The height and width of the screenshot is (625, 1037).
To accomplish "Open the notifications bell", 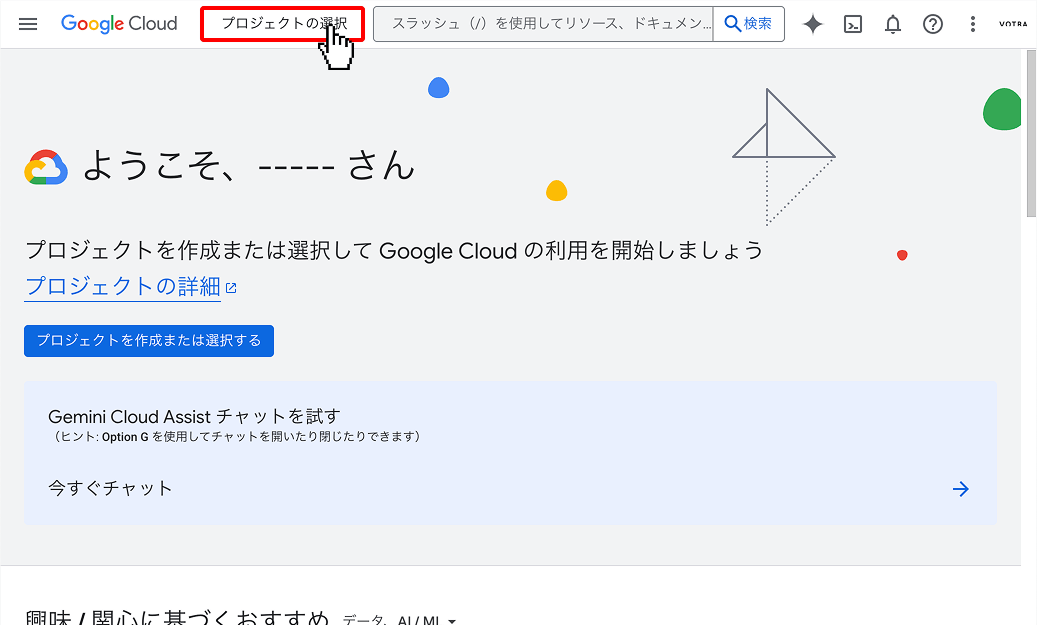I will coord(893,24).
